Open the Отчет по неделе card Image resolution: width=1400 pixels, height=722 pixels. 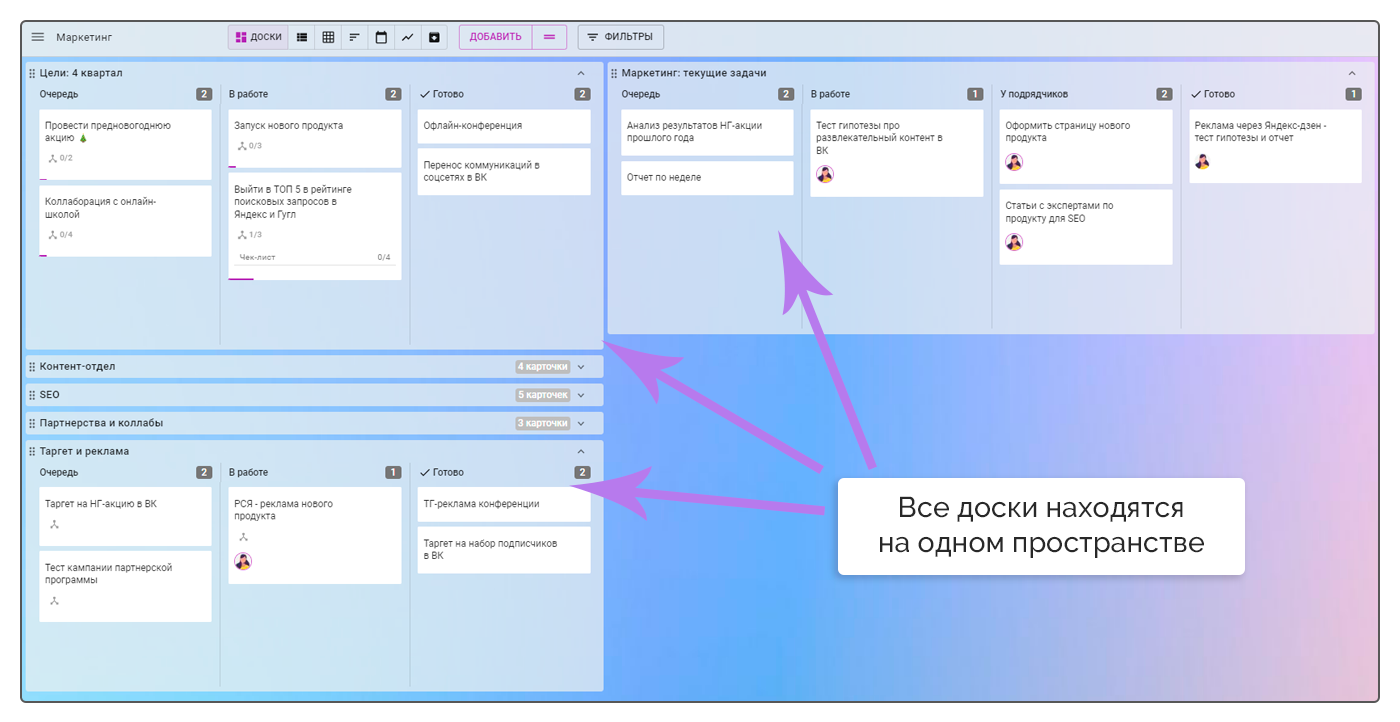[x=707, y=178]
